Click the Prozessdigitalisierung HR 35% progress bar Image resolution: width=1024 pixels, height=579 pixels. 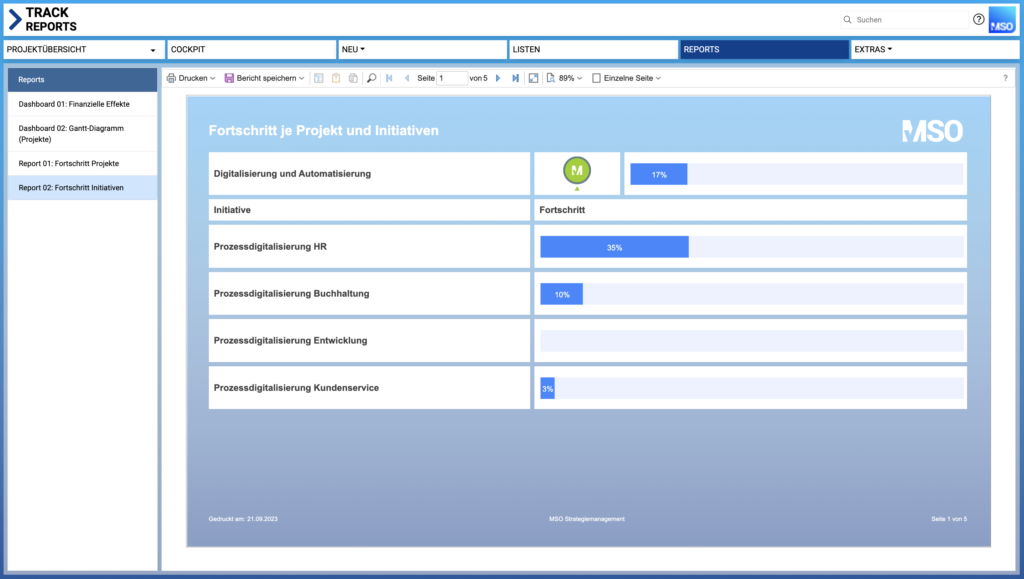(614, 247)
